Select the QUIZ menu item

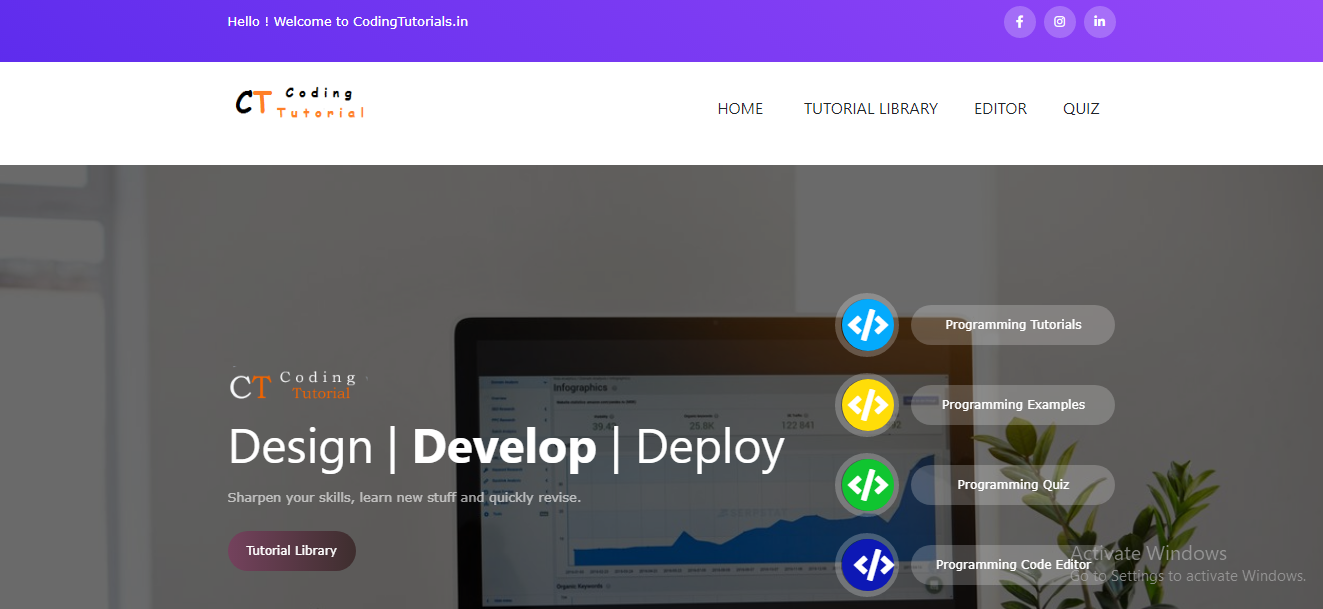pyautogui.click(x=1081, y=109)
